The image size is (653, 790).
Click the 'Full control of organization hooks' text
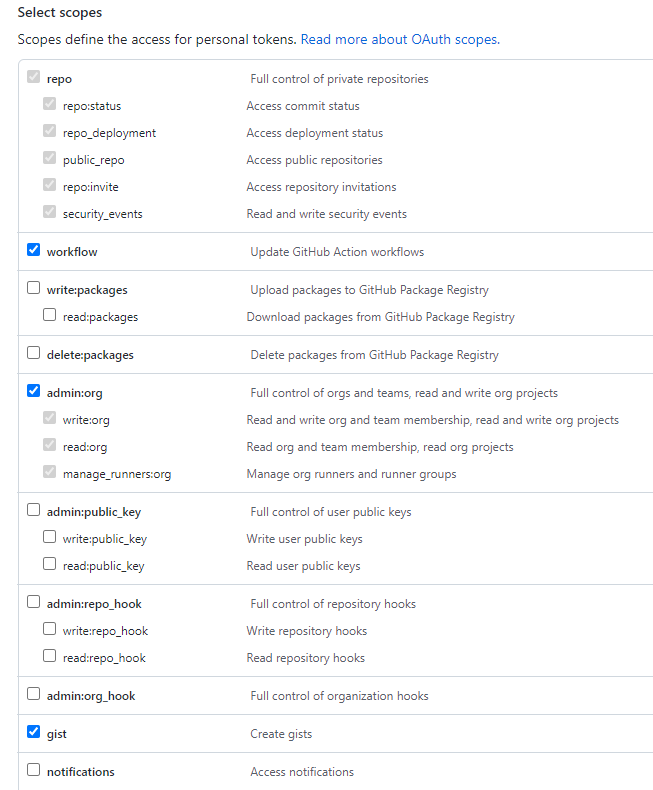(x=339, y=696)
